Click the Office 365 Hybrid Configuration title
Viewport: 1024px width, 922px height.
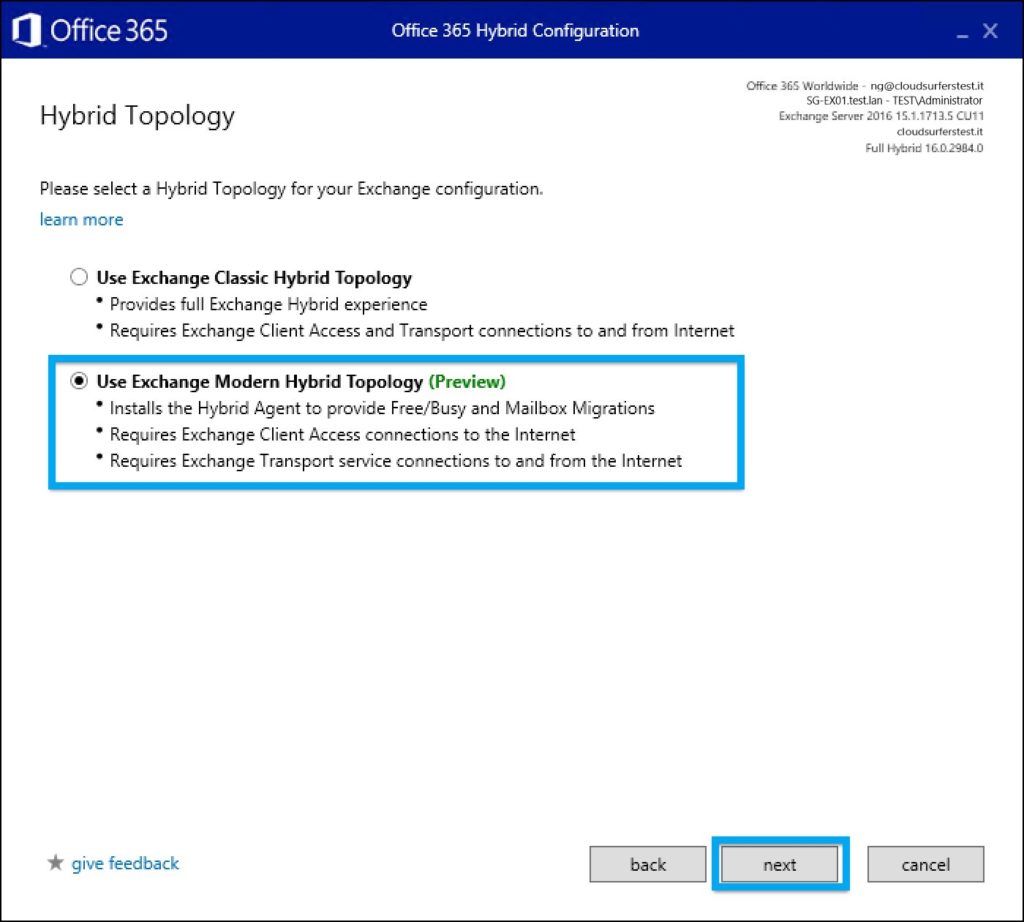click(x=515, y=31)
